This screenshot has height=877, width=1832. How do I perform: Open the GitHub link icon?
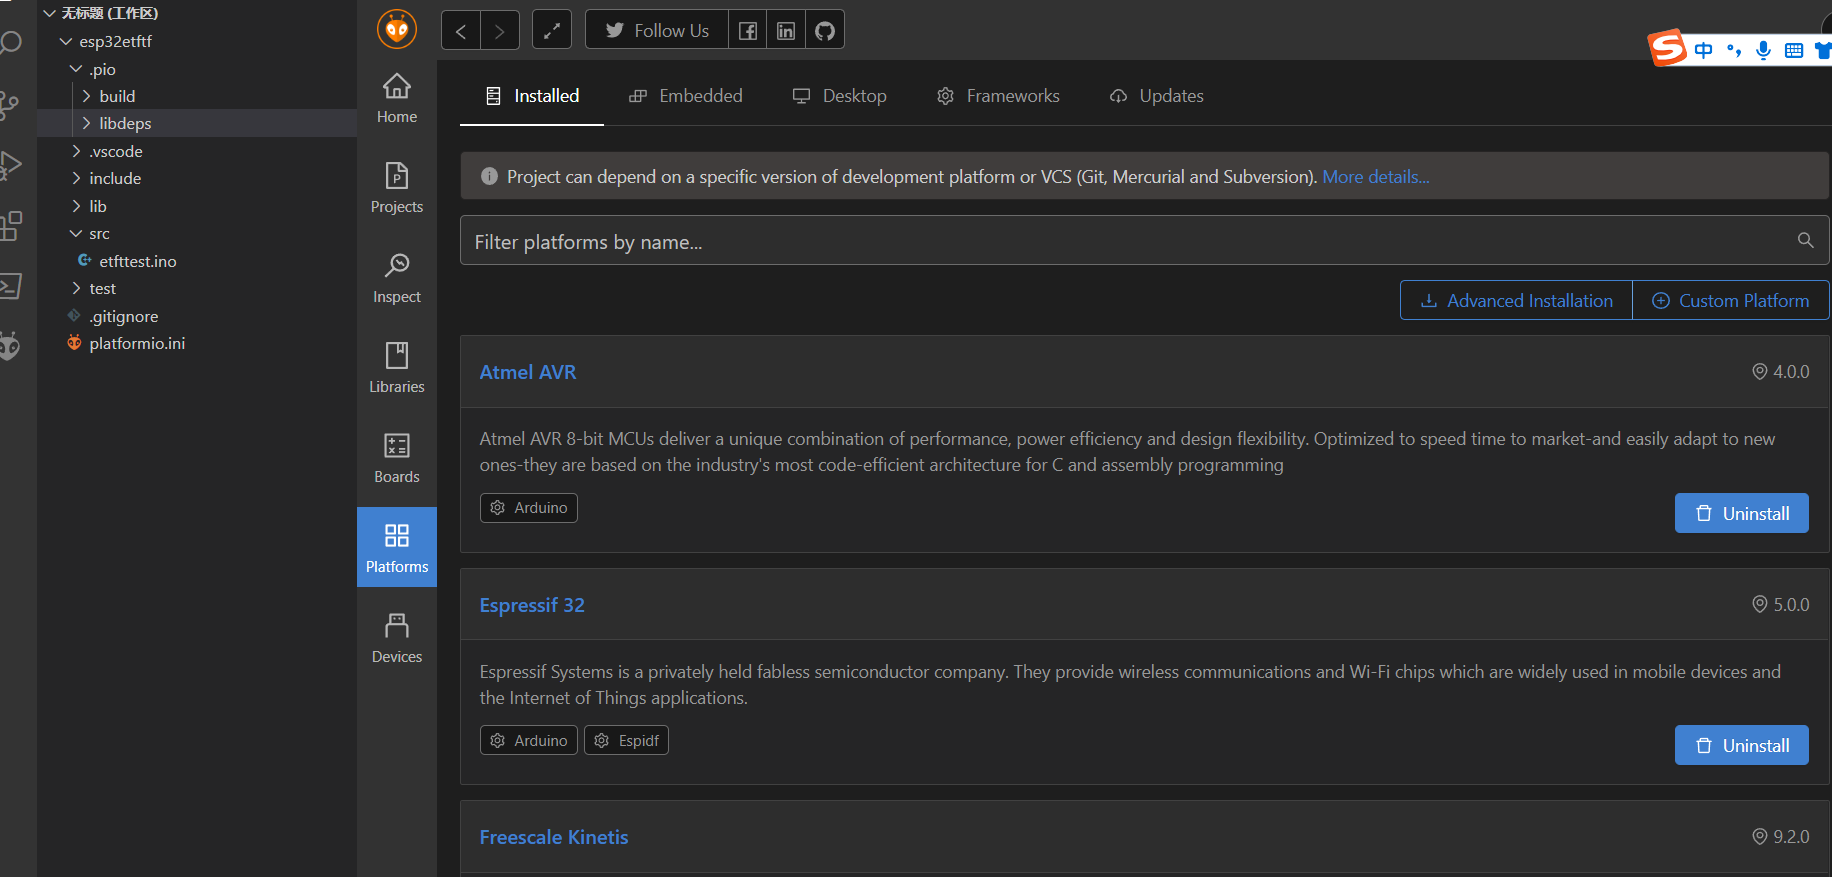coord(825,31)
